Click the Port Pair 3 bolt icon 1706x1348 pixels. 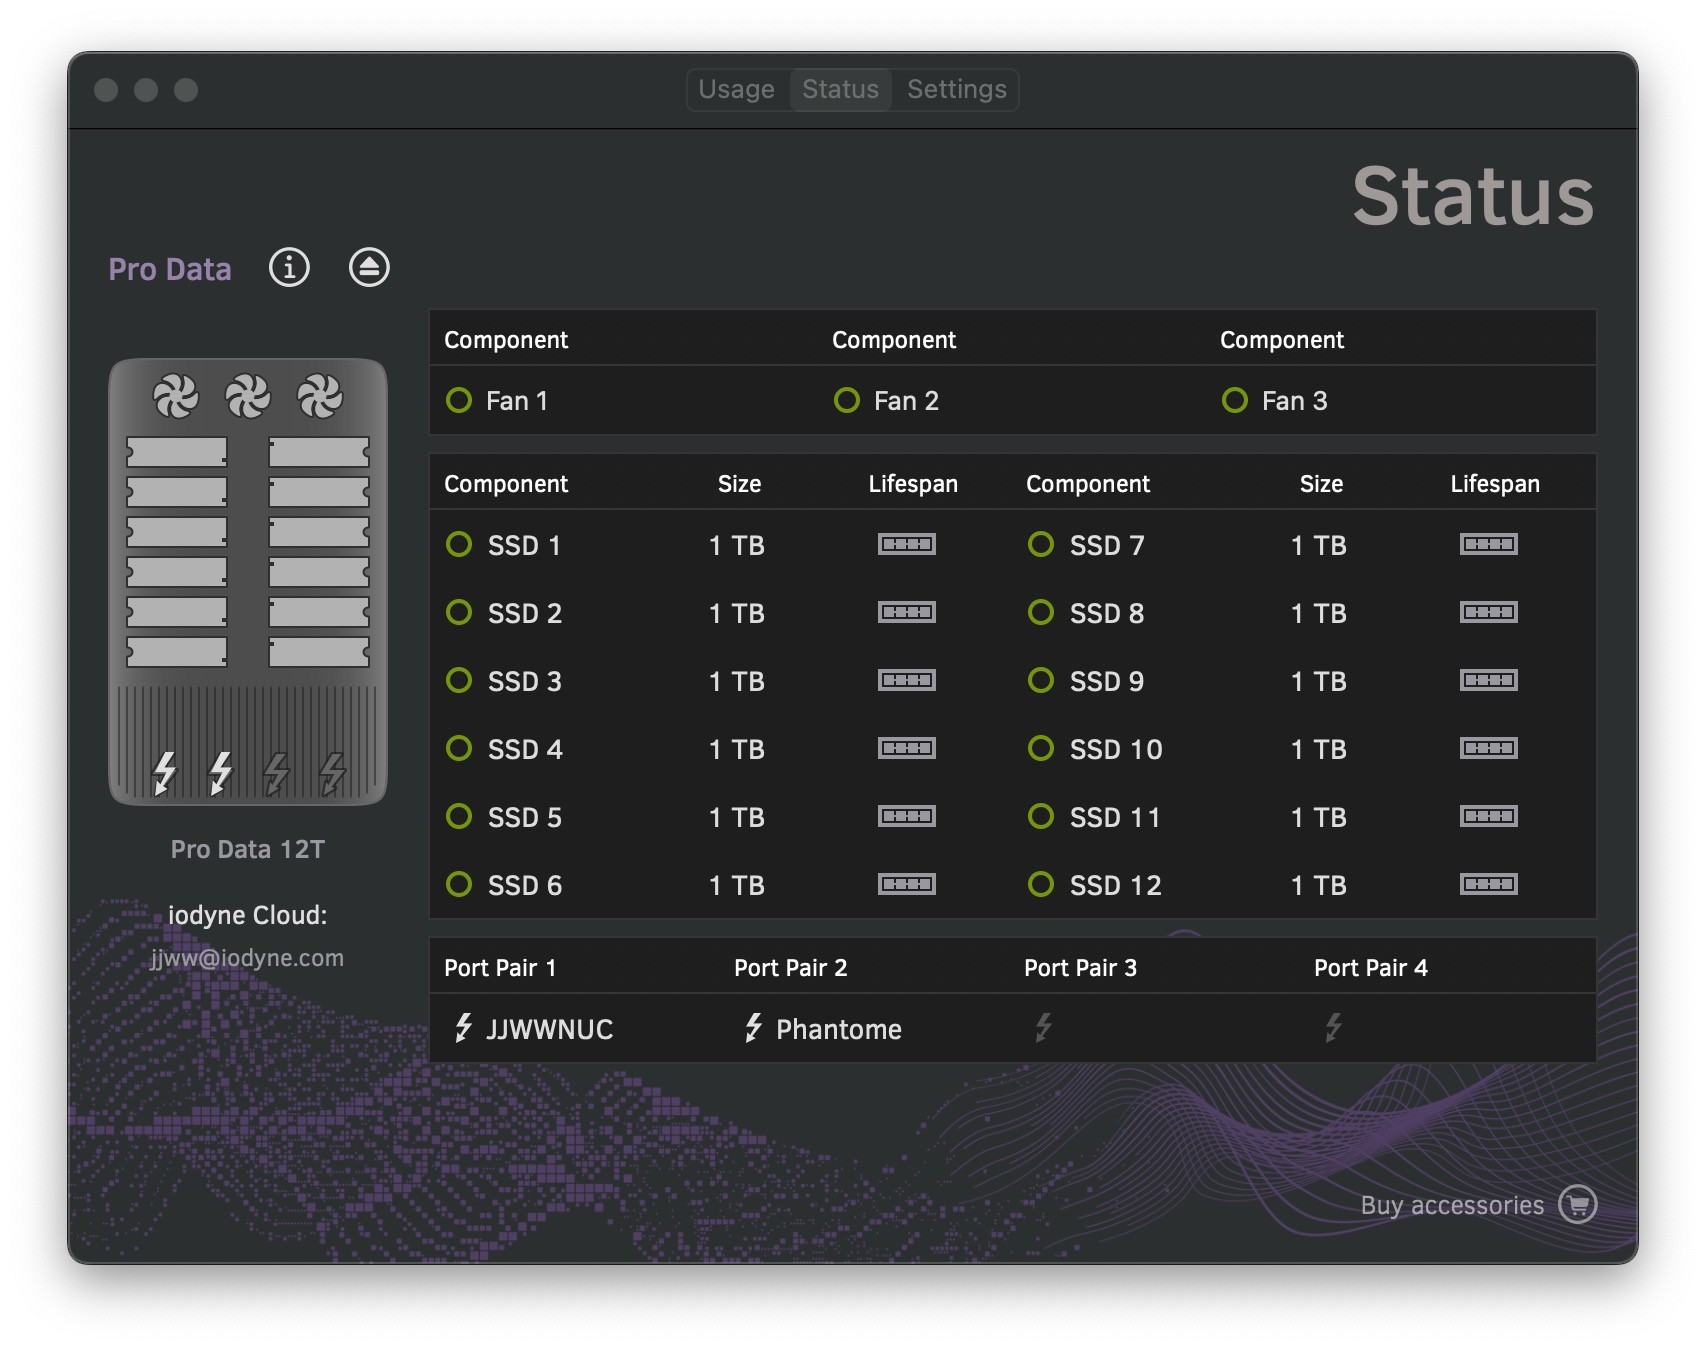[x=1043, y=1028]
